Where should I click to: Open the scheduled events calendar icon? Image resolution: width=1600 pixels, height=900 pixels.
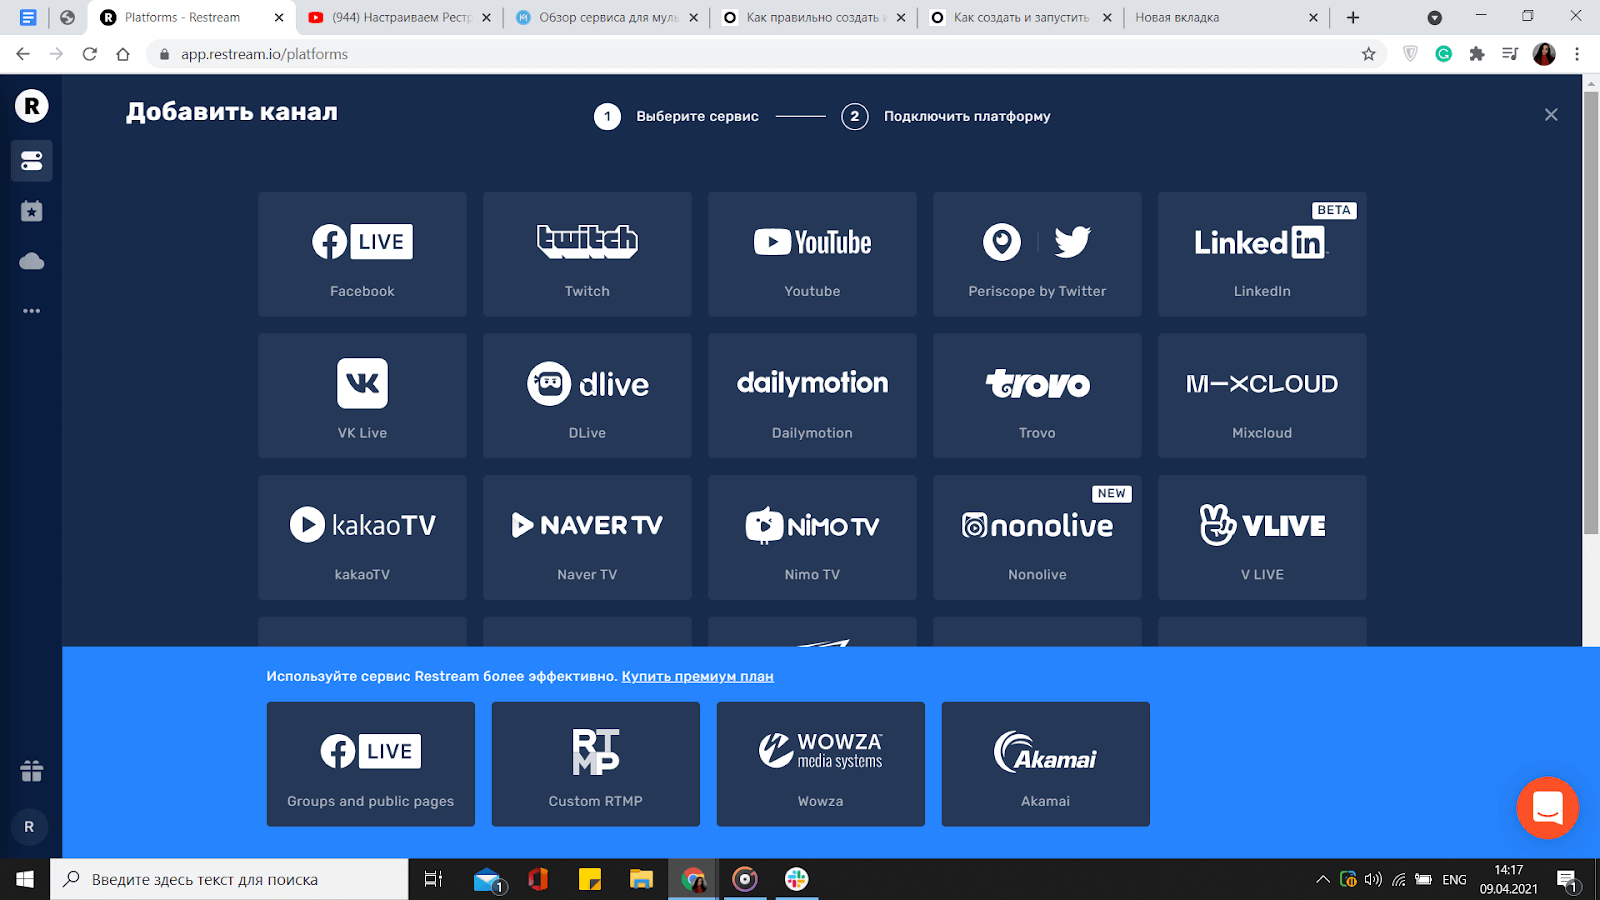click(x=31, y=211)
